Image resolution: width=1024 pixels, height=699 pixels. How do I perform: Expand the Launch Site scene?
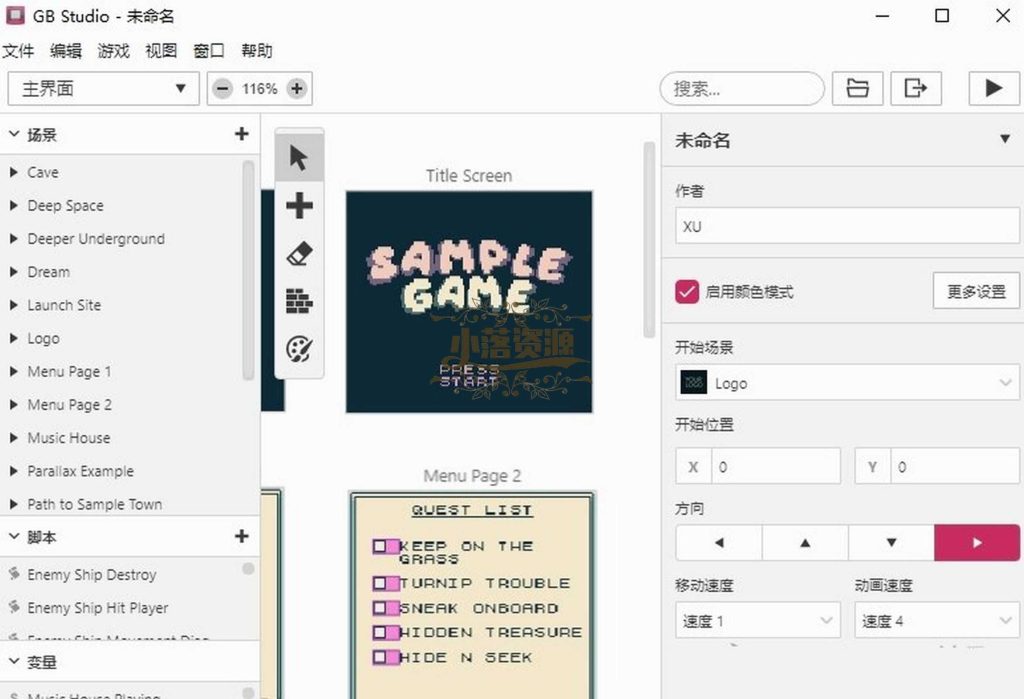coord(14,305)
